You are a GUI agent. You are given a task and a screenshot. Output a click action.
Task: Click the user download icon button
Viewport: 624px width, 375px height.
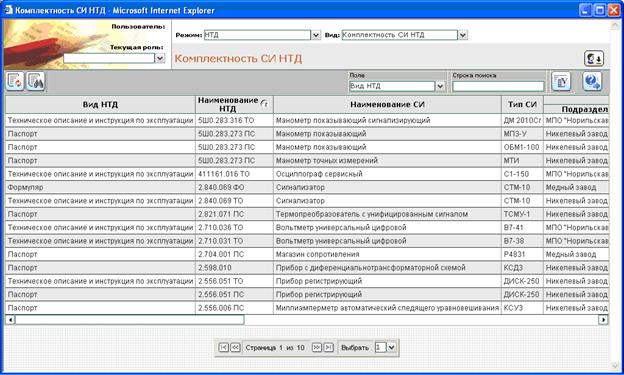click(x=594, y=59)
